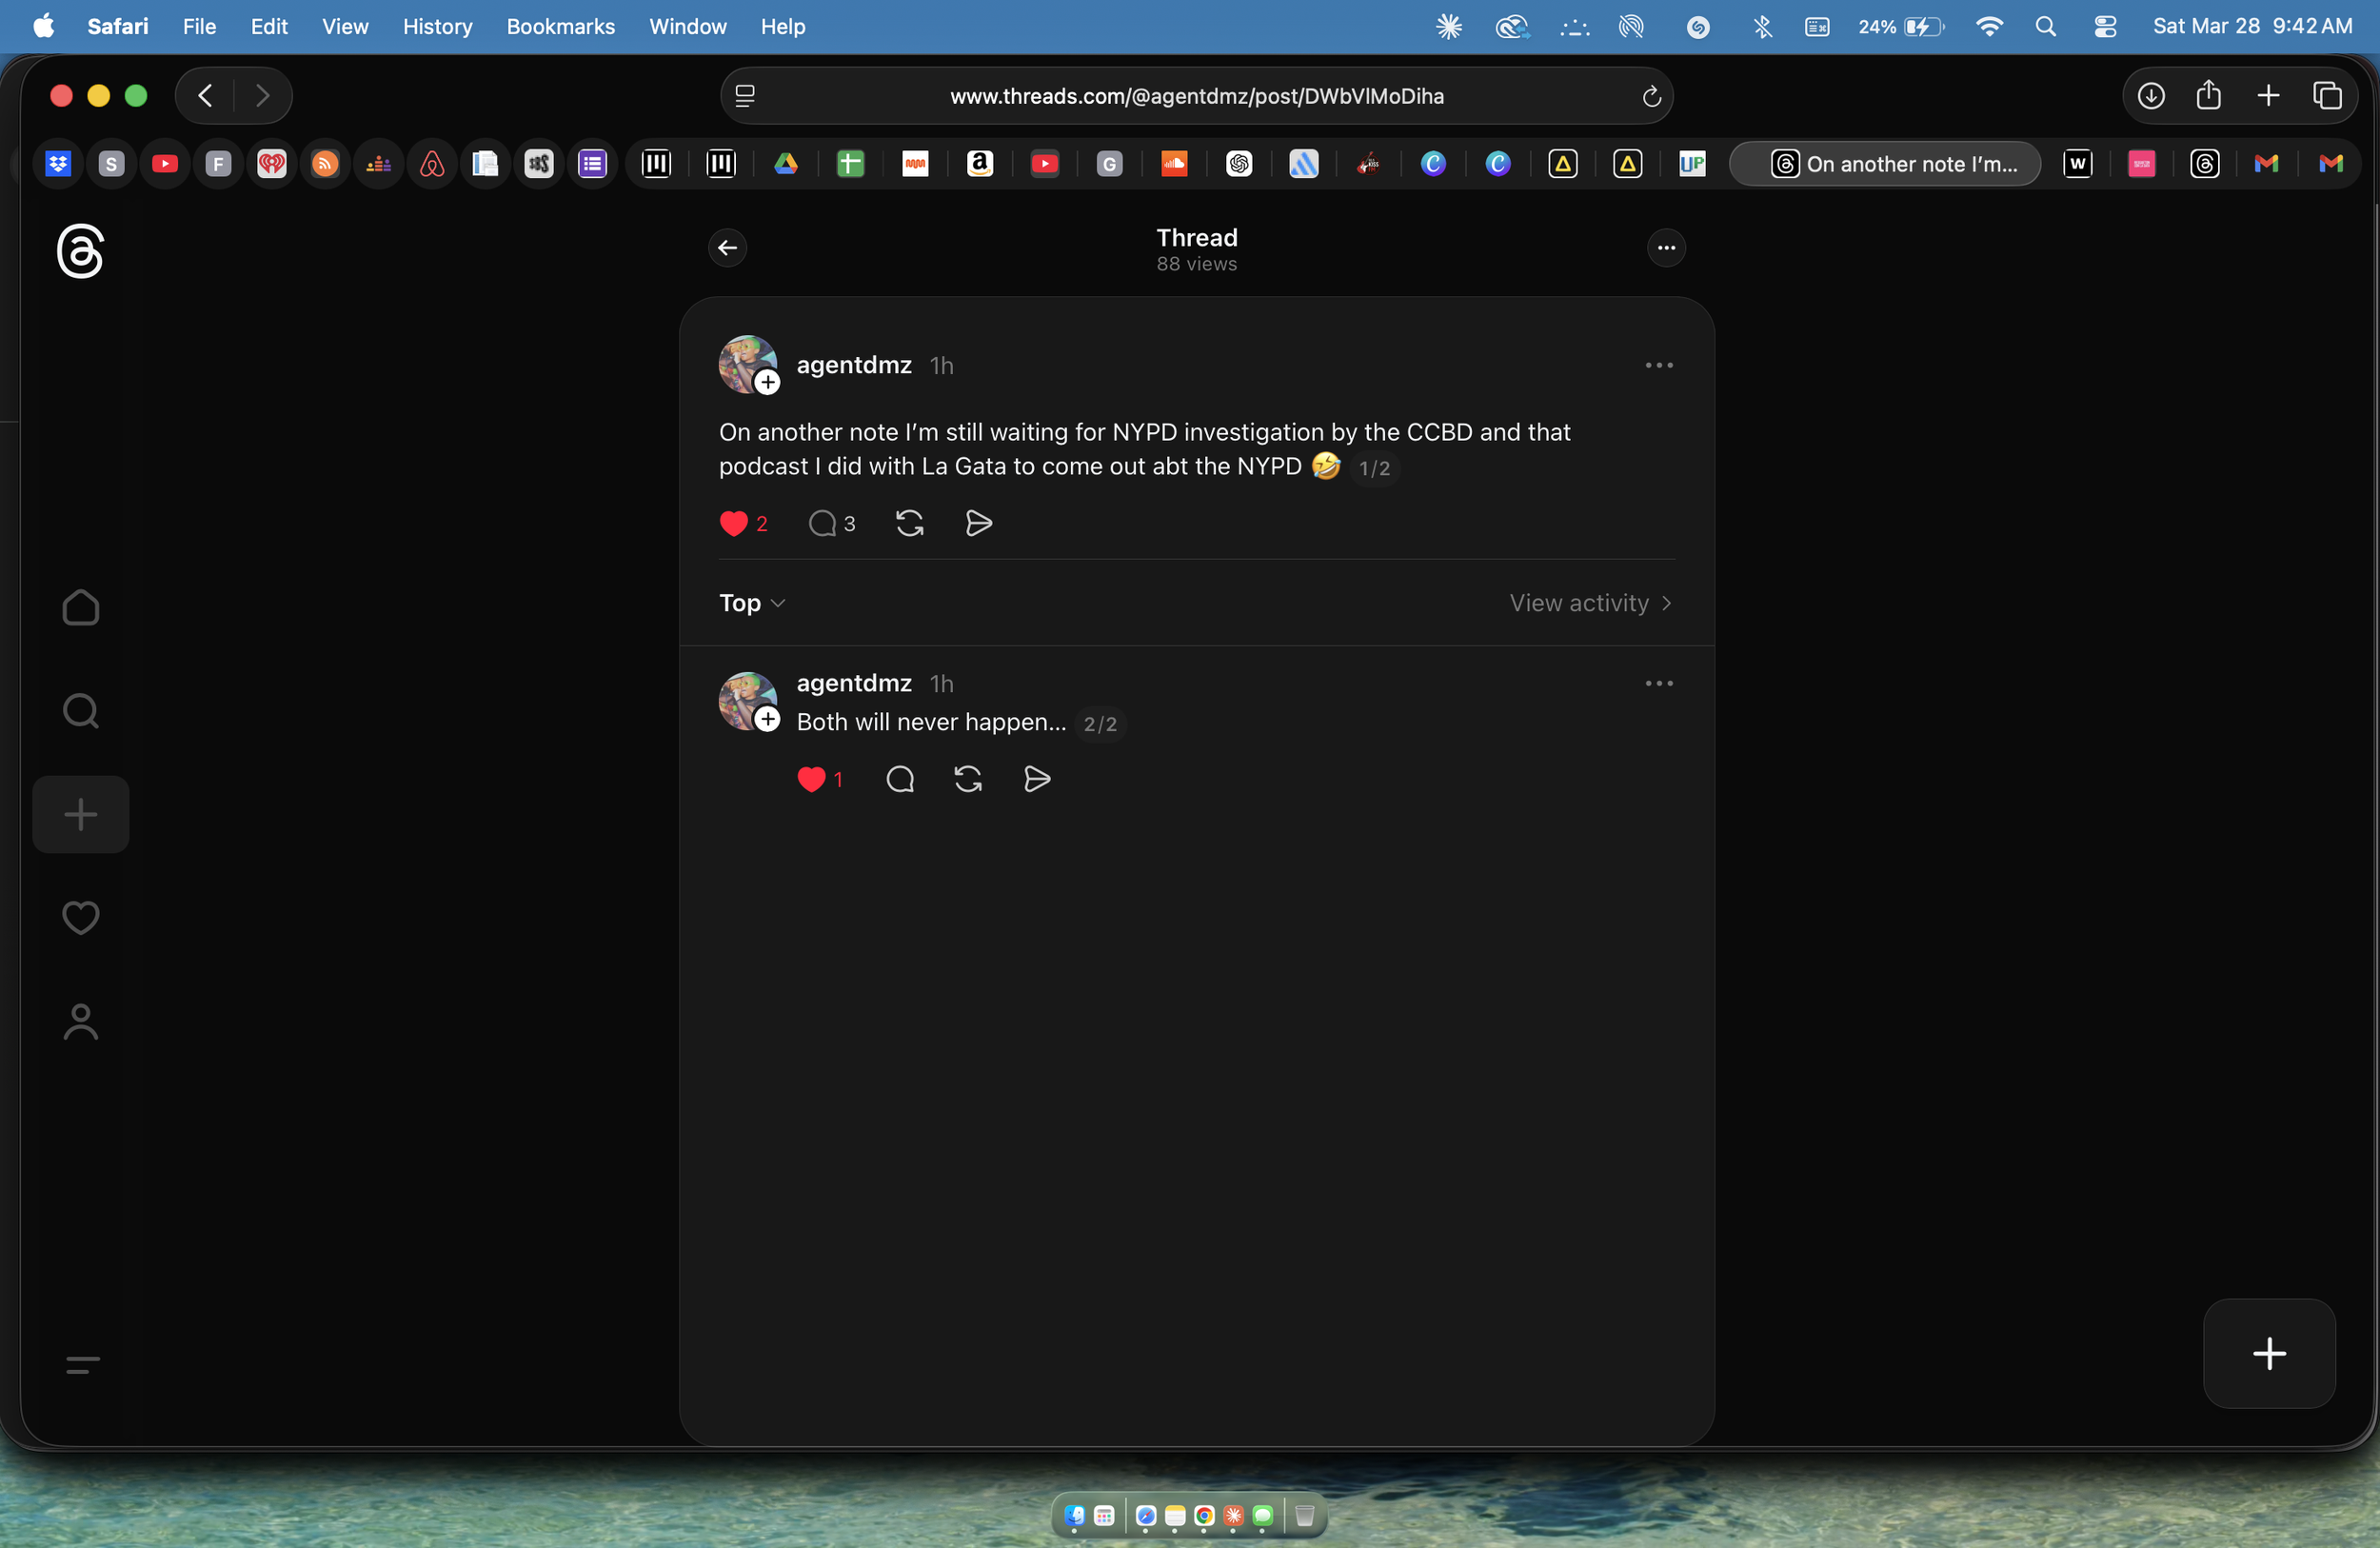
Task: Open Threads home feed icon
Action: pyautogui.click(x=80, y=608)
